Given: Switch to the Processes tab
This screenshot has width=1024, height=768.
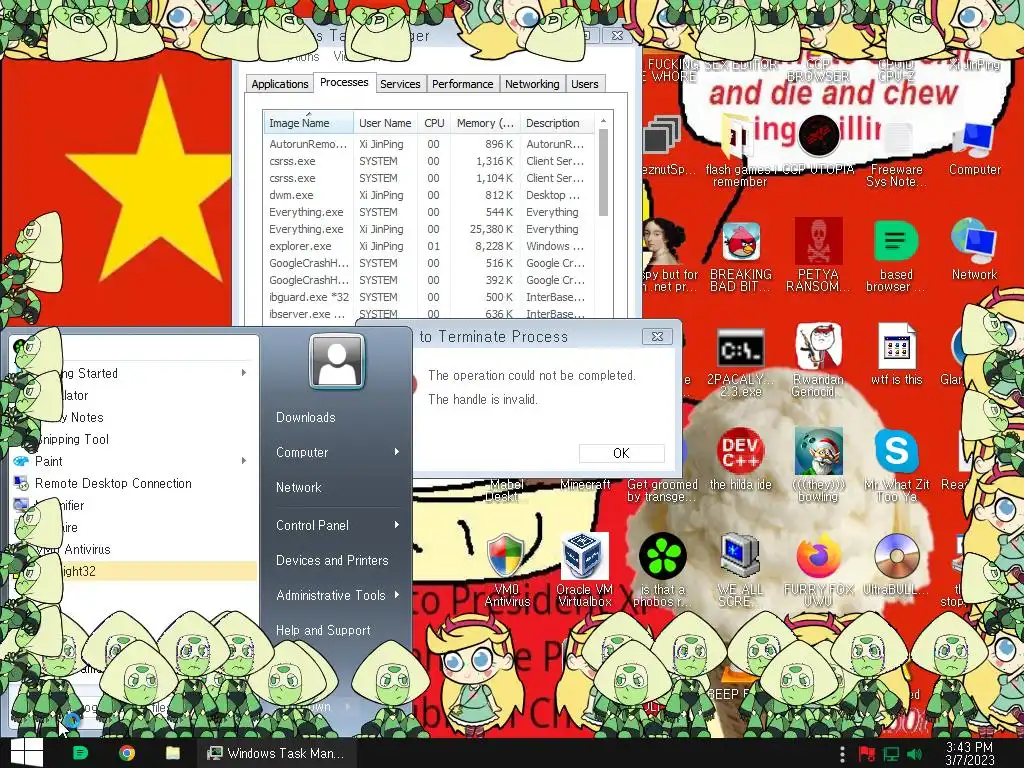Looking at the screenshot, I should point(344,82).
